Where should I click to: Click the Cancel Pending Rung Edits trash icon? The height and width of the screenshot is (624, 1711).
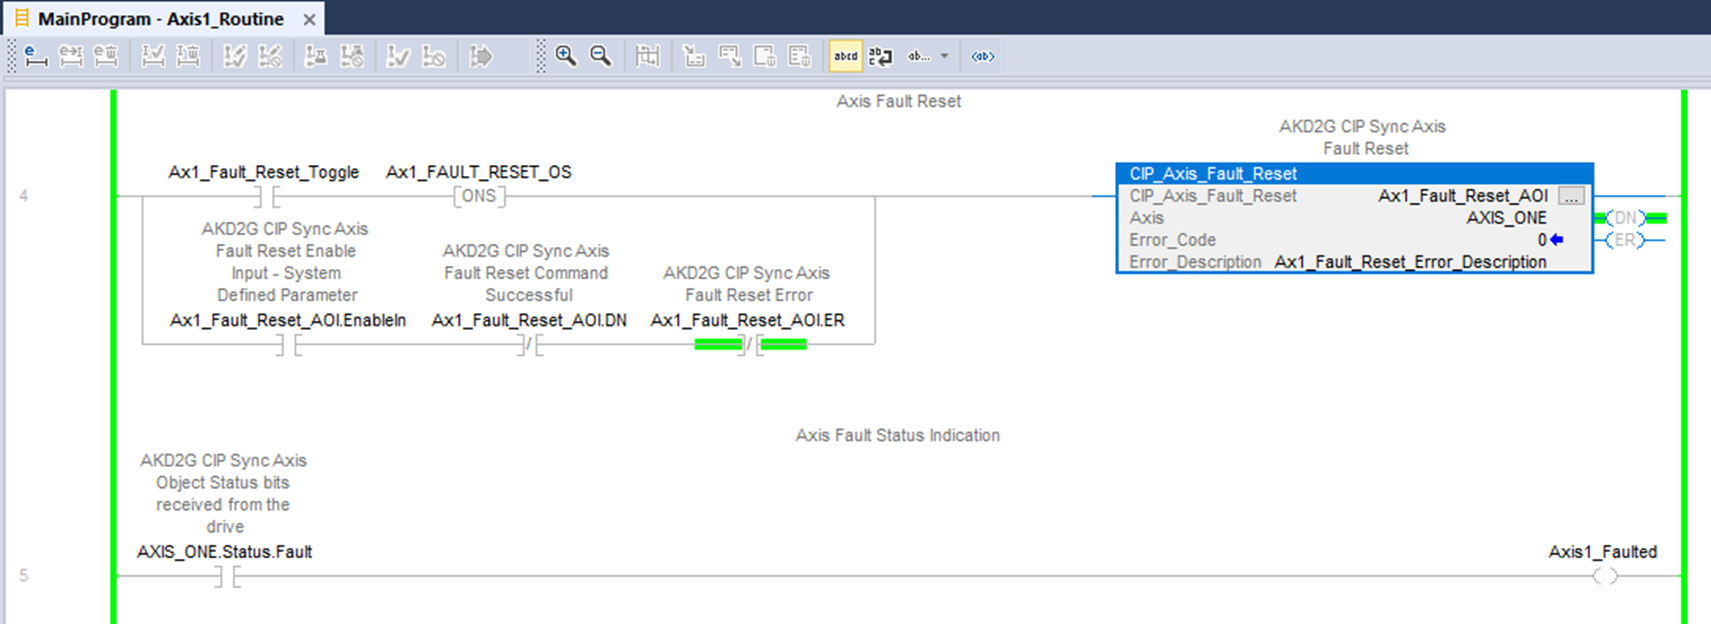[106, 56]
